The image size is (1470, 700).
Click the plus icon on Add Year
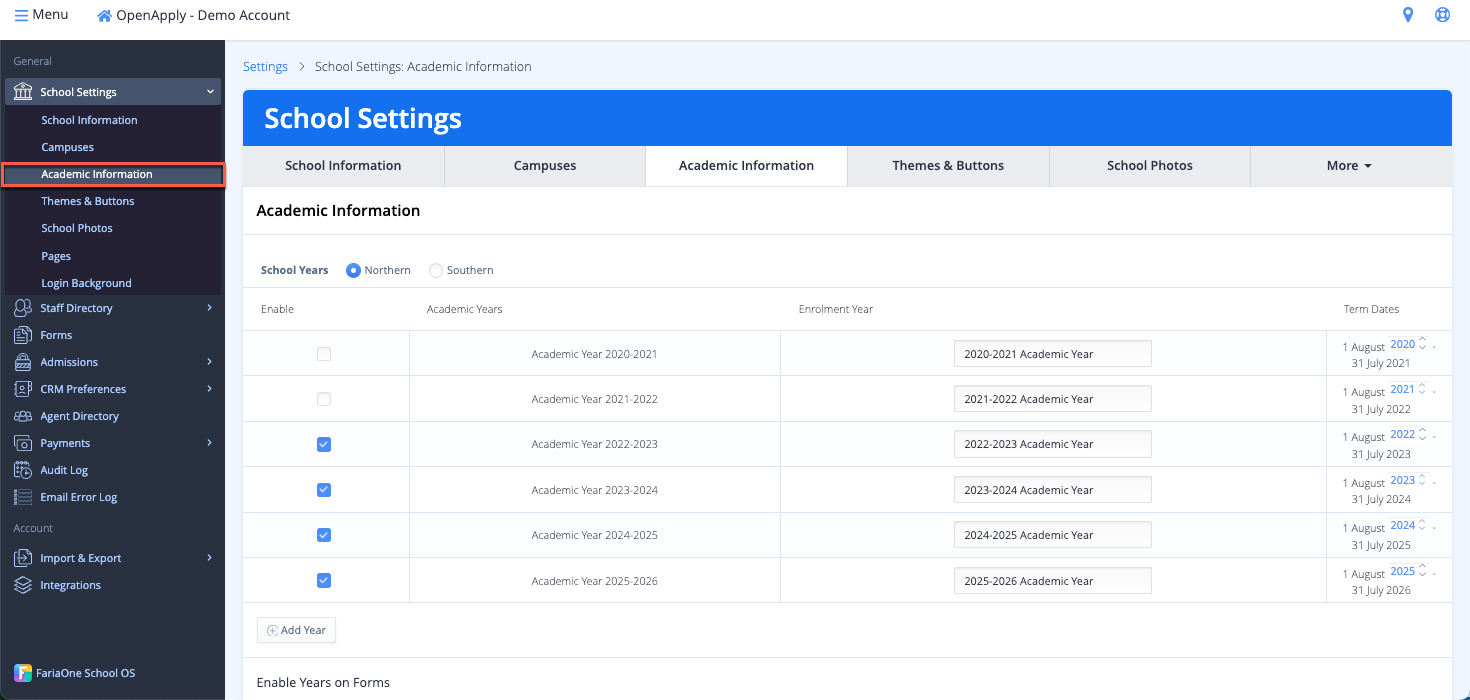coord(272,631)
